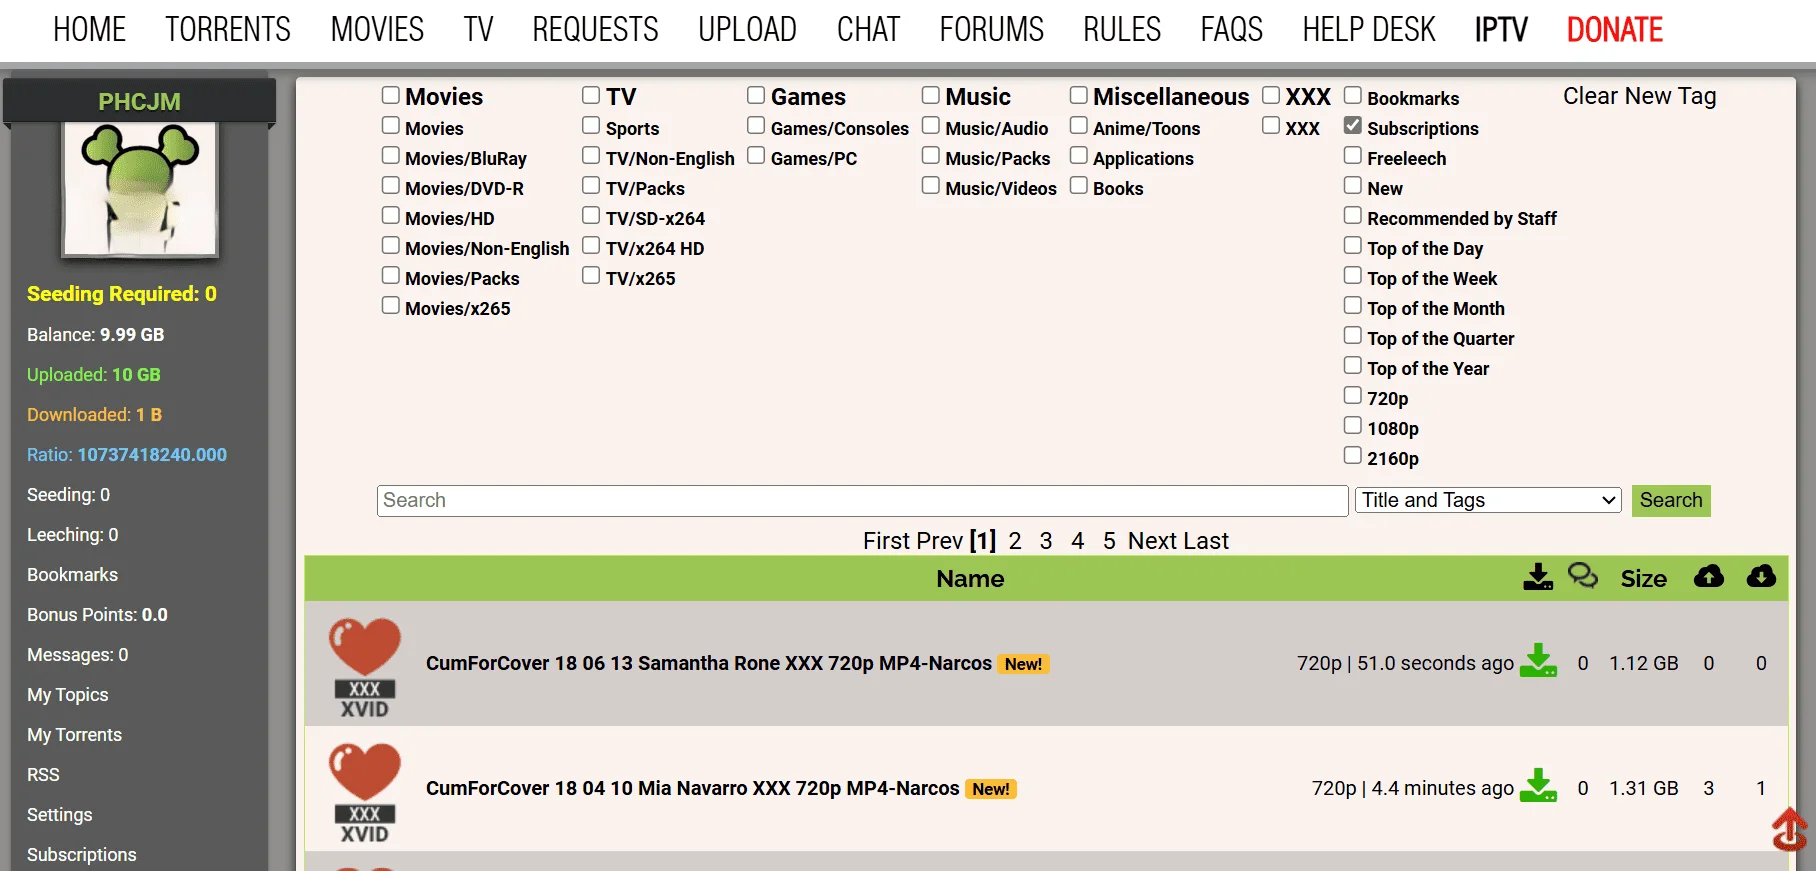Viewport: 1816px width, 871px height.
Task: Select the FORUMS menu item
Action: point(991,30)
